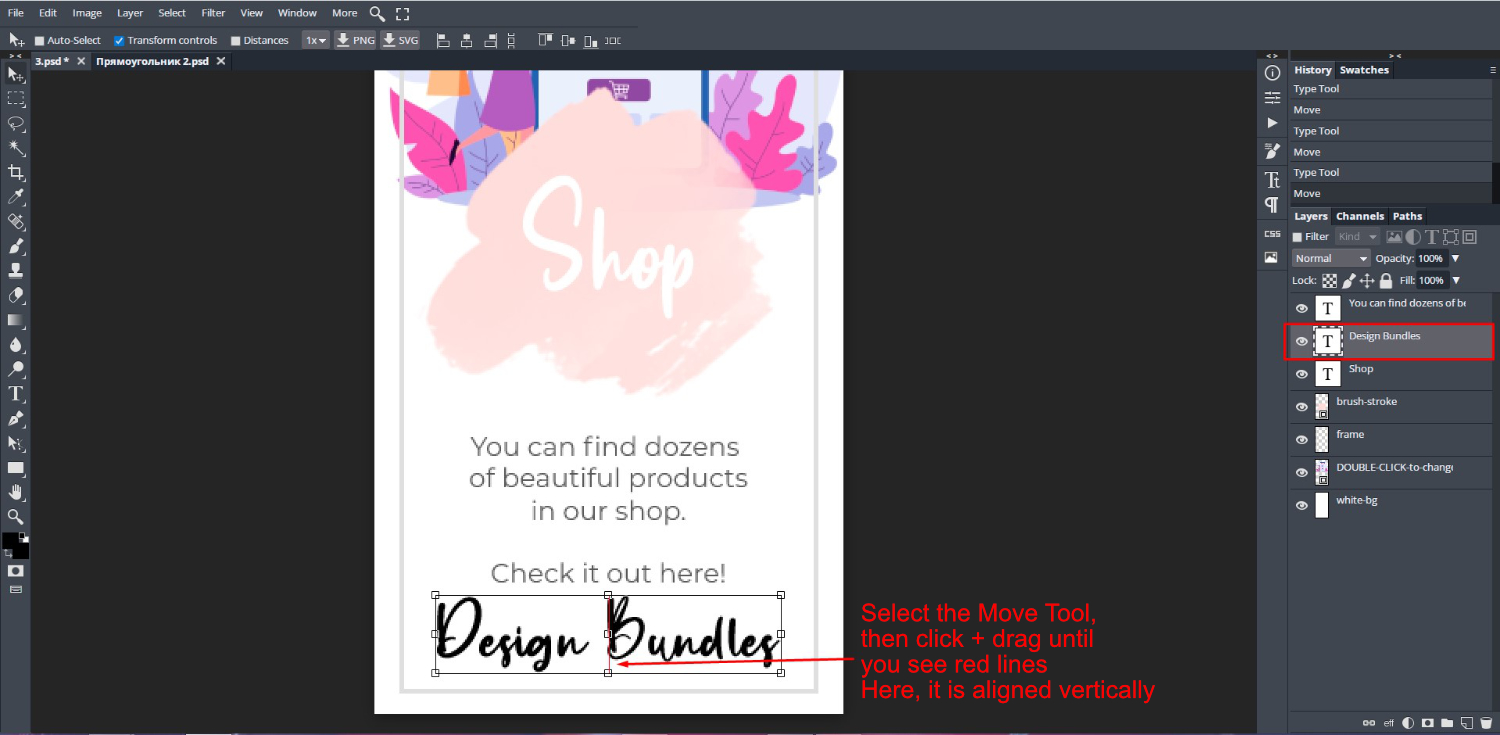The image size is (1500, 735).
Task: Switch to the Channels tab
Action: 1360,216
